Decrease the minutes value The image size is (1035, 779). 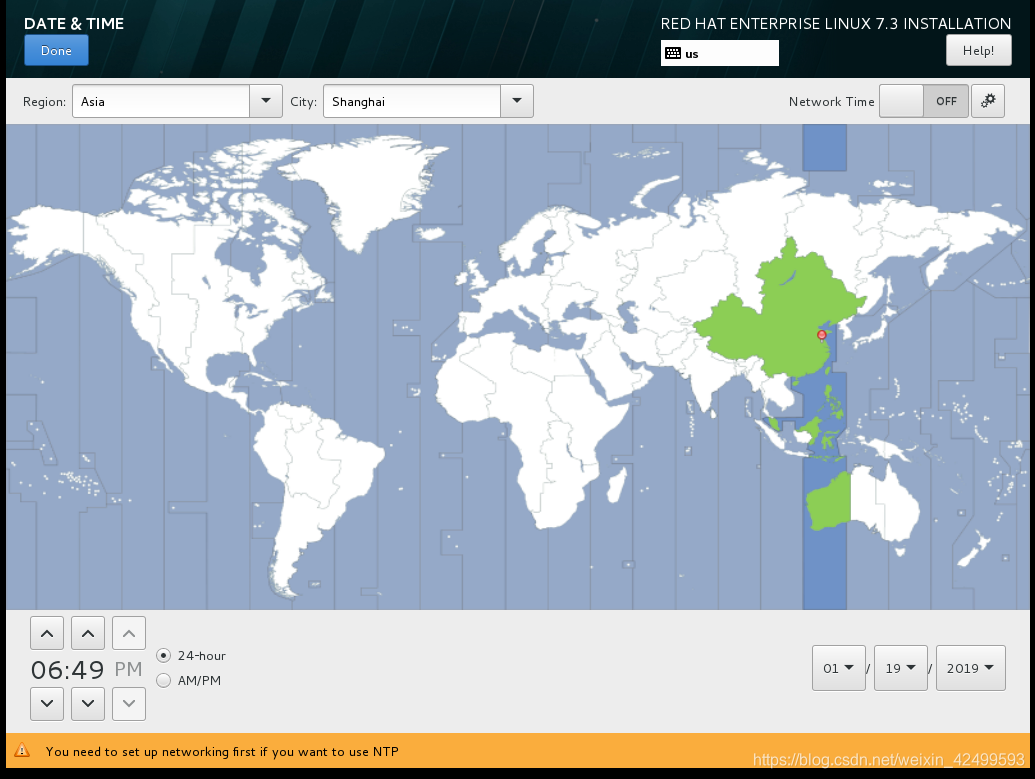pos(88,703)
